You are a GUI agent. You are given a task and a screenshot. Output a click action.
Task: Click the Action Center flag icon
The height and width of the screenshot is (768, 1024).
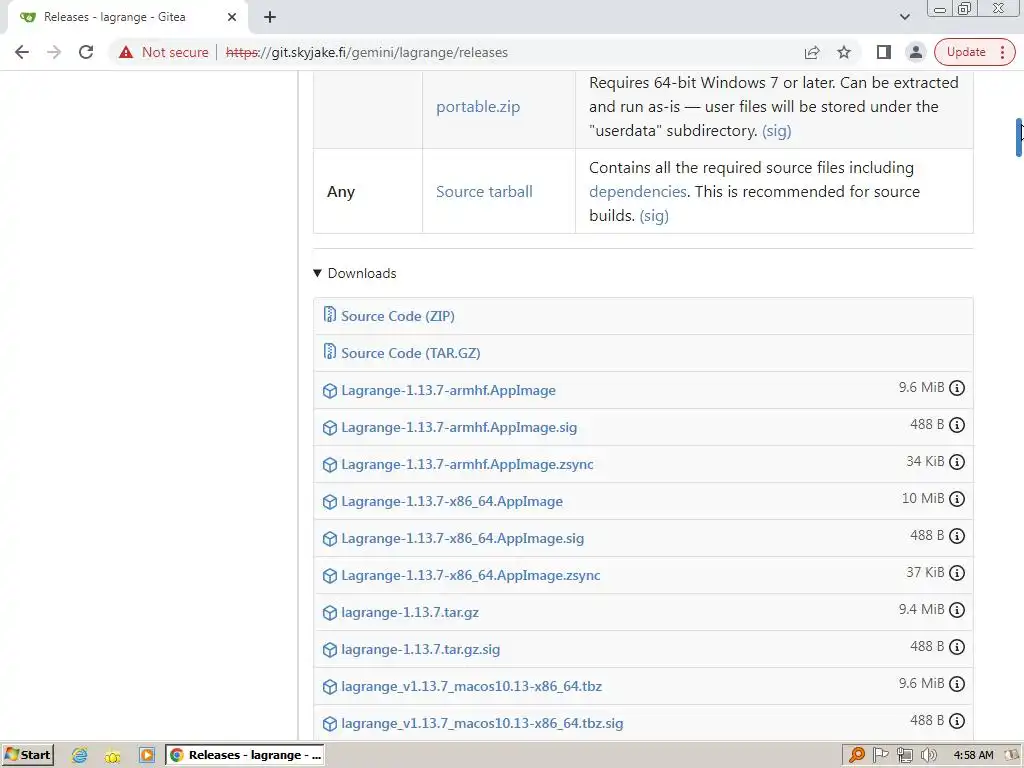click(x=880, y=755)
